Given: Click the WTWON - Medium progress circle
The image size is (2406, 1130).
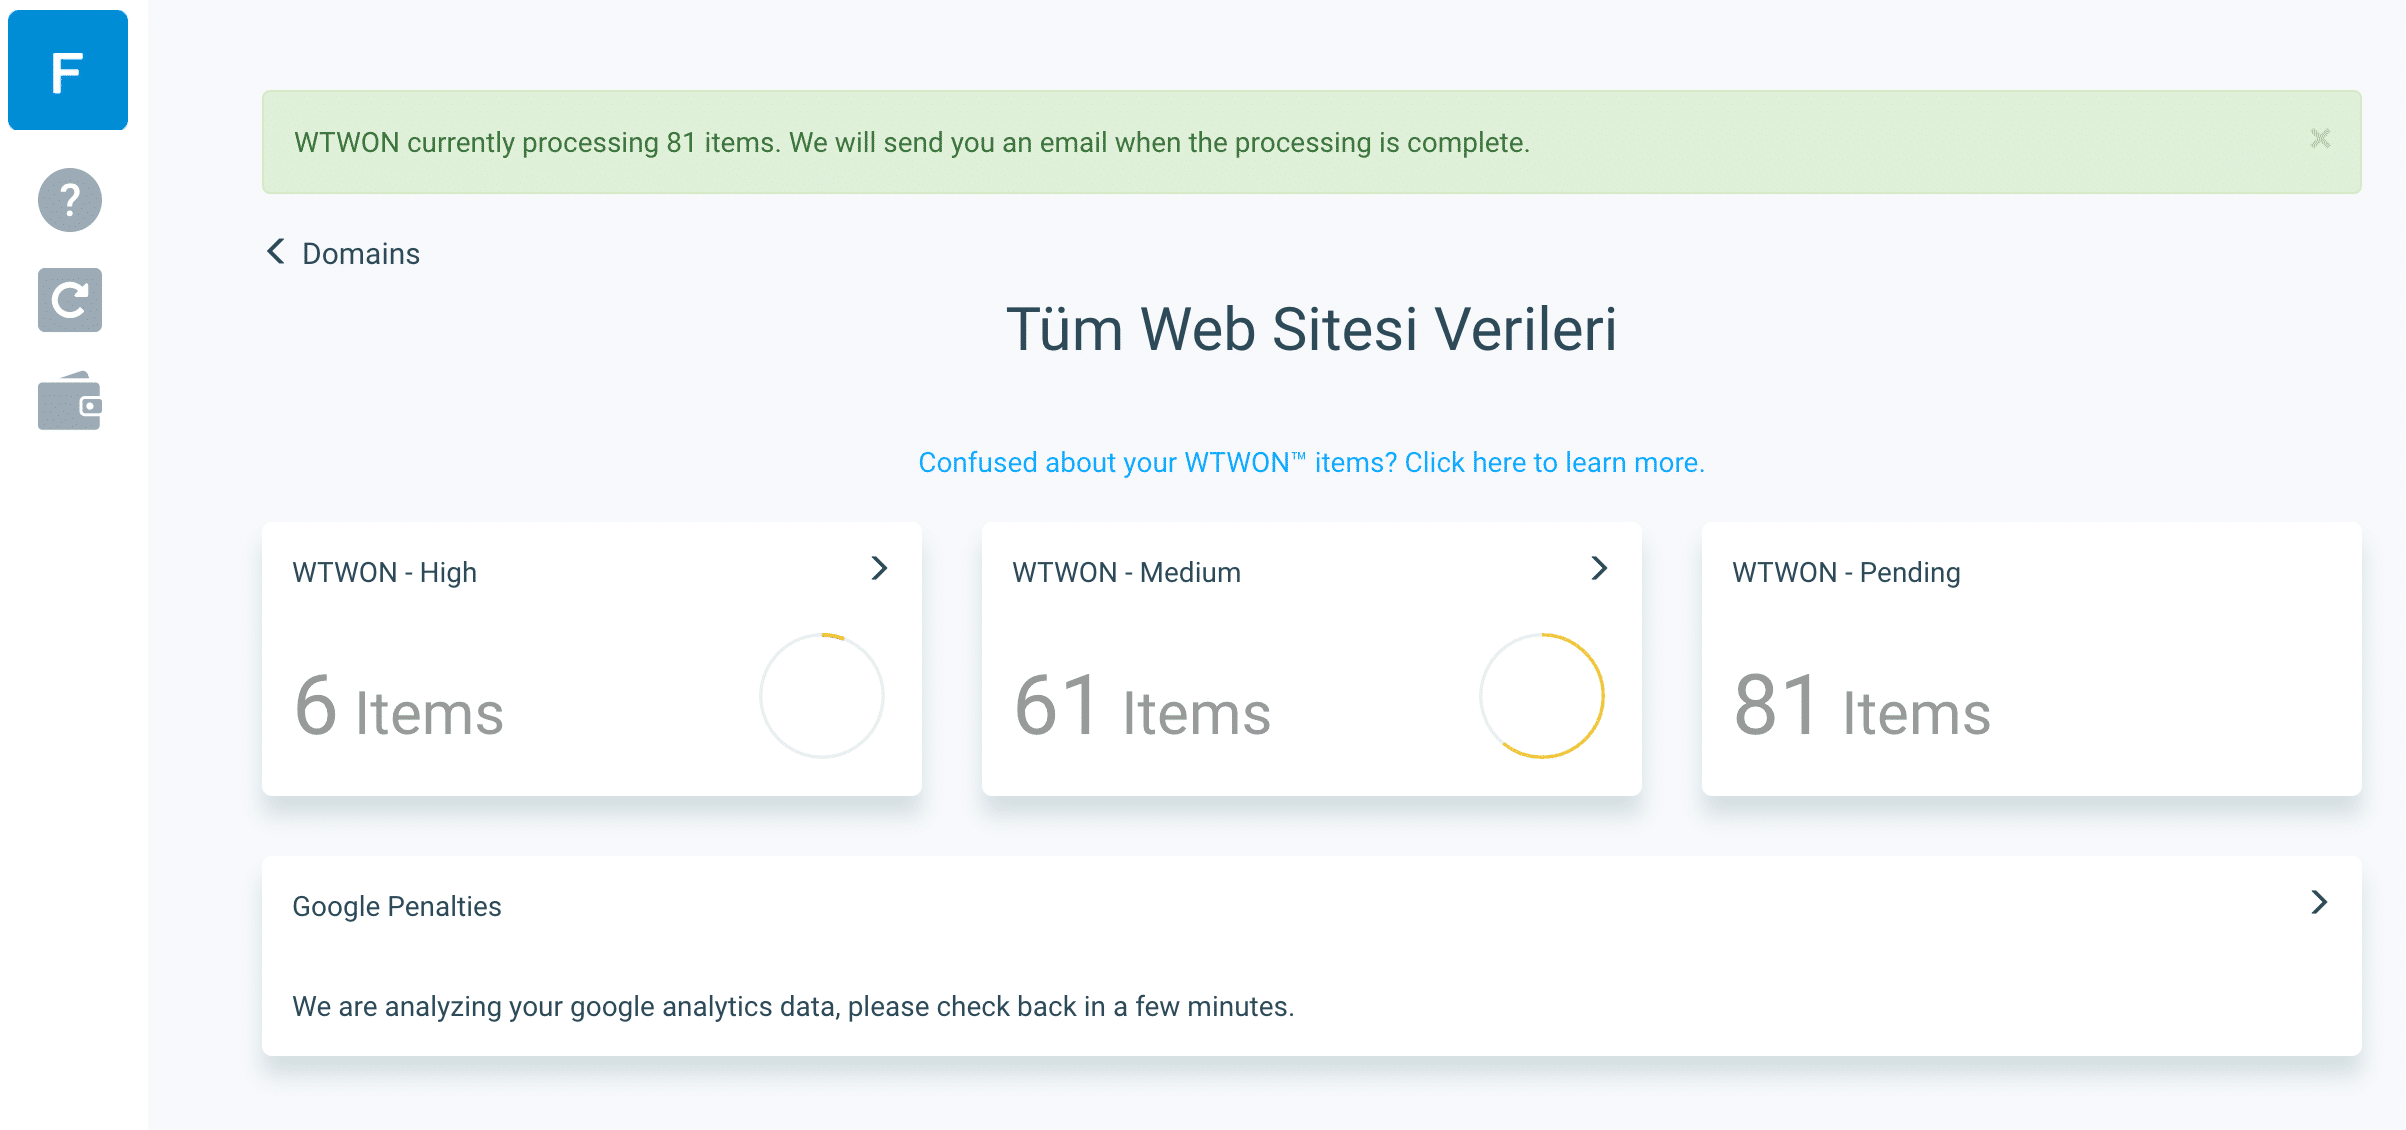Looking at the screenshot, I should [1542, 696].
